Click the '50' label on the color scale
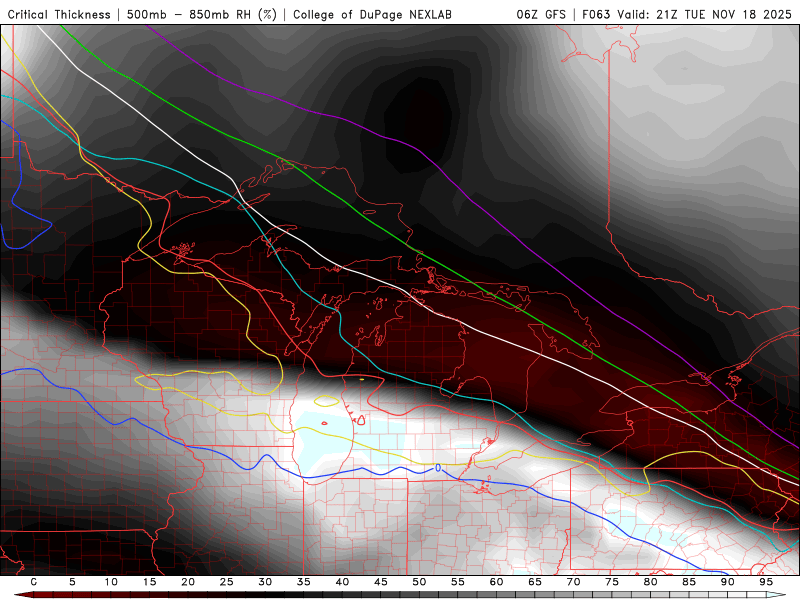Screen dimensions: 800x600 (419, 582)
